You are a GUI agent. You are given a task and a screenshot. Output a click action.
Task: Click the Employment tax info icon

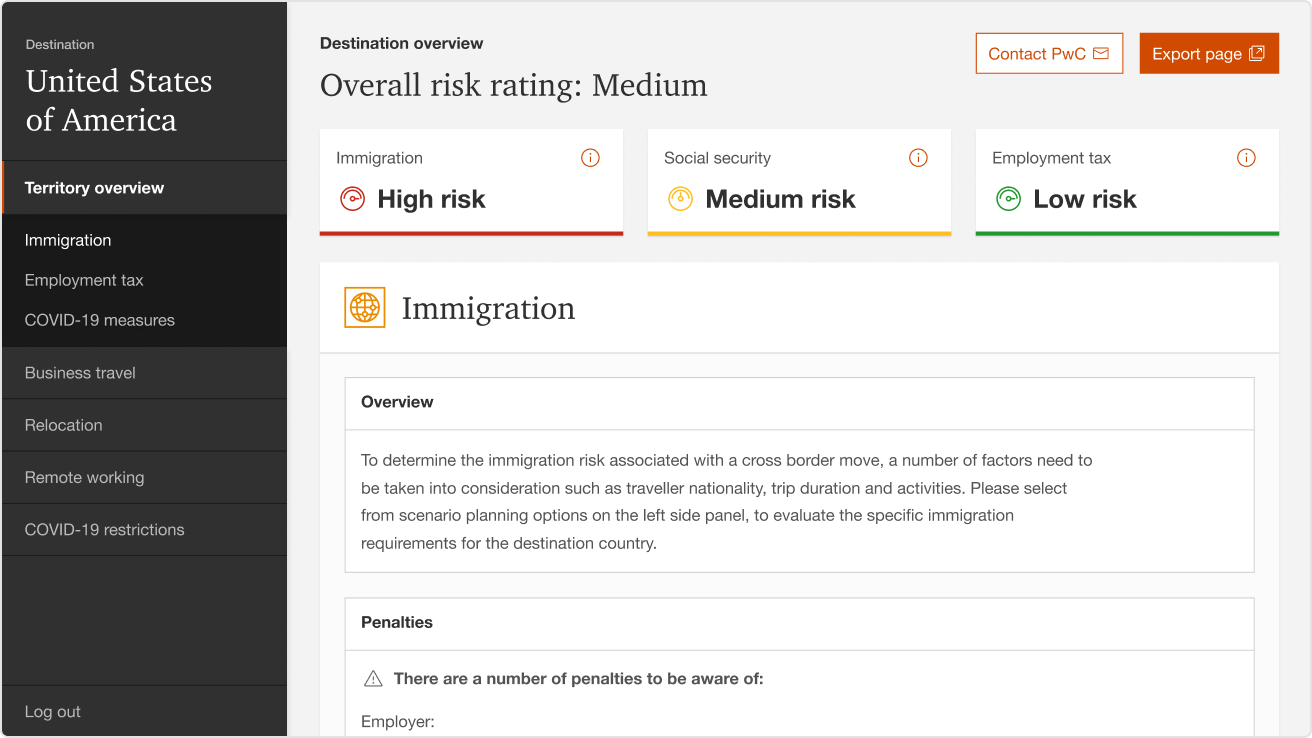coord(1246,158)
